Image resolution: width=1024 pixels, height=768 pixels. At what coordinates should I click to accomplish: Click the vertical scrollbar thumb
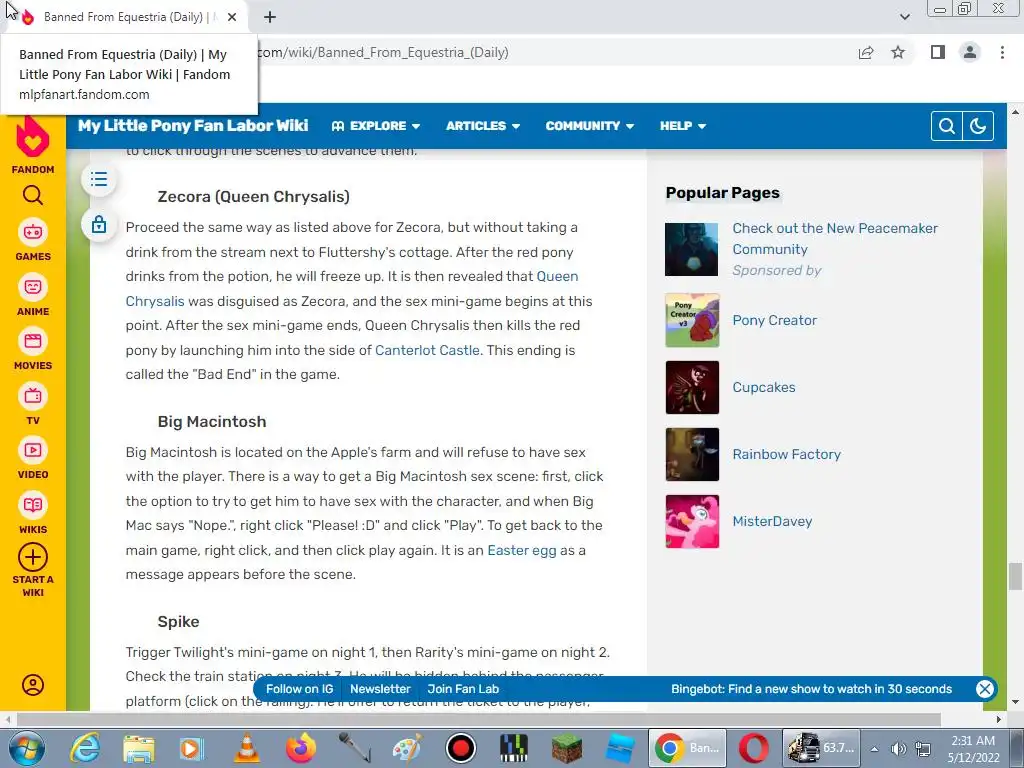pos(1015,577)
